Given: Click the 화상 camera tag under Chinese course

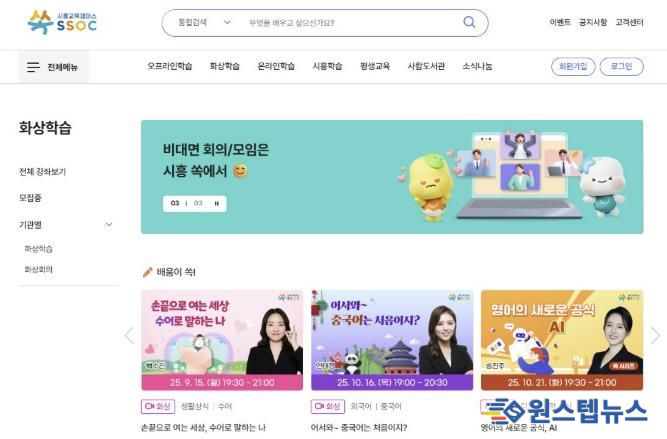Looking at the screenshot, I should coord(328,406).
